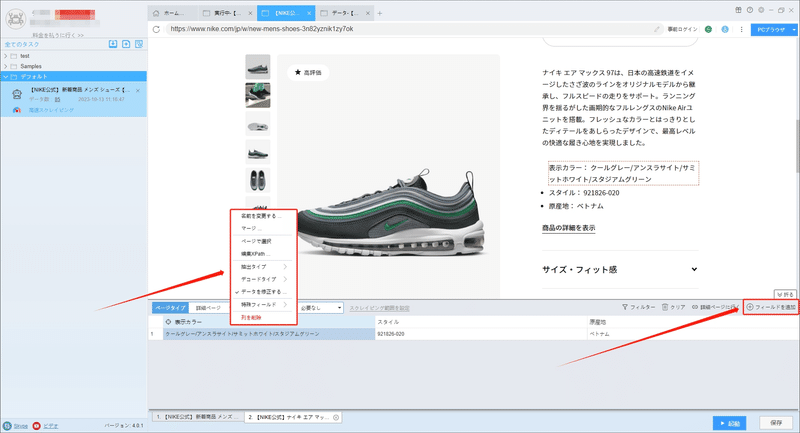Click the Skype icon in the status bar
The width and height of the screenshot is (800, 433).
pos(7,426)
